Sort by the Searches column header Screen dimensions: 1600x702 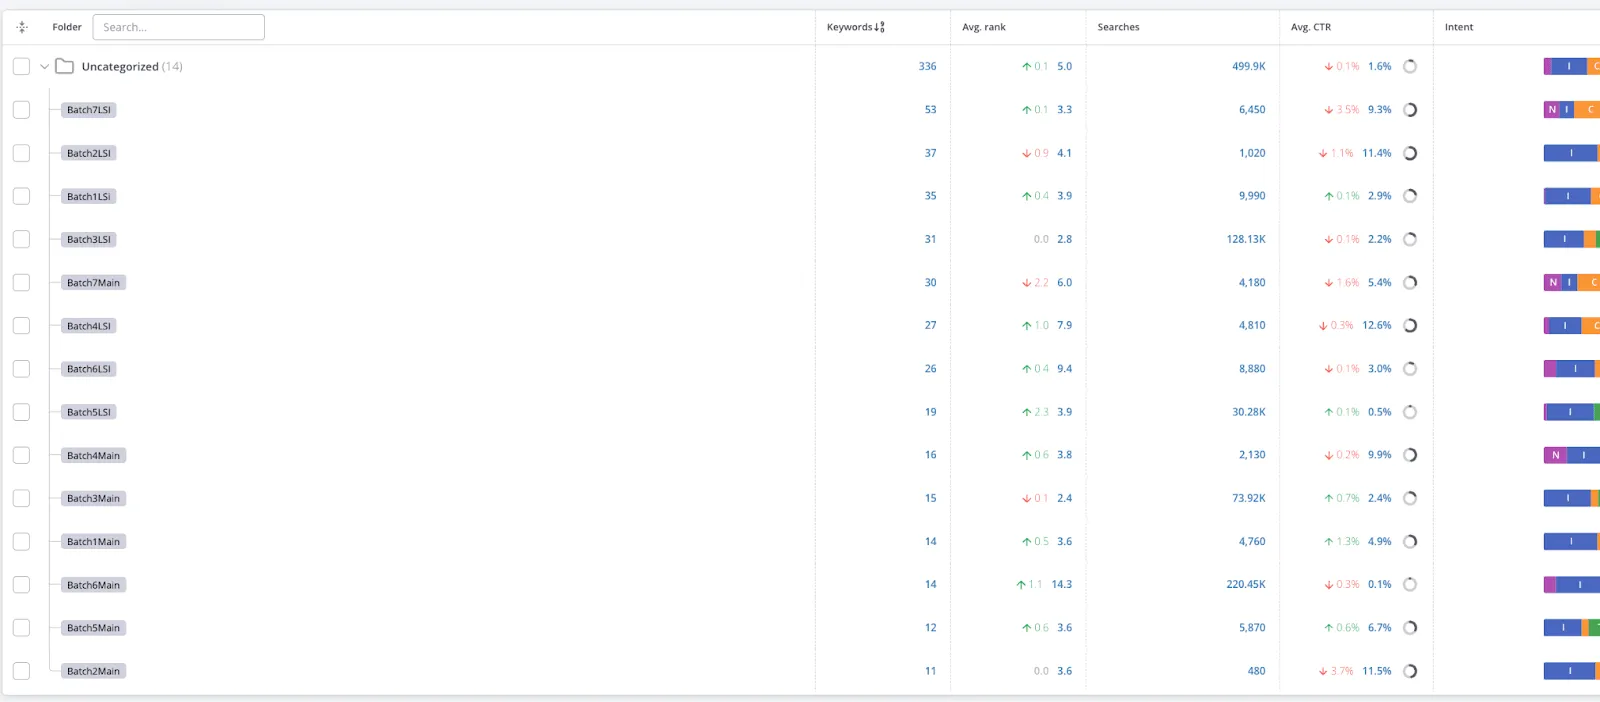1118,27
